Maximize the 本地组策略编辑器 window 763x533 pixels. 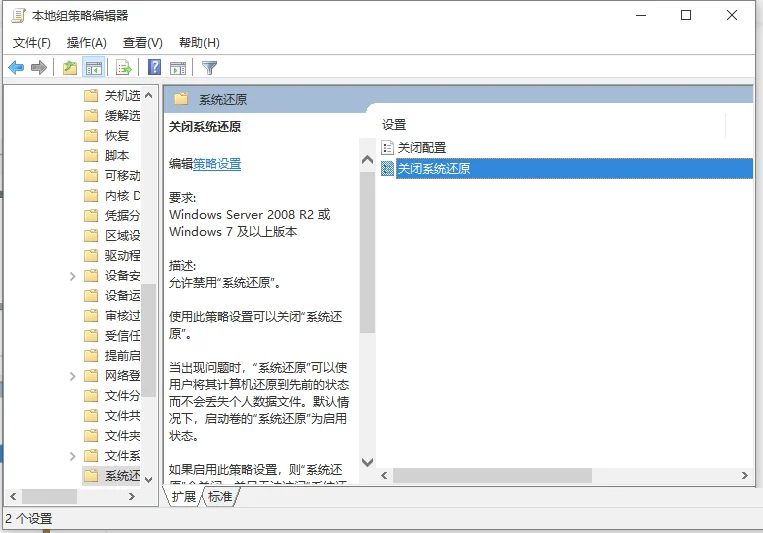686,16
